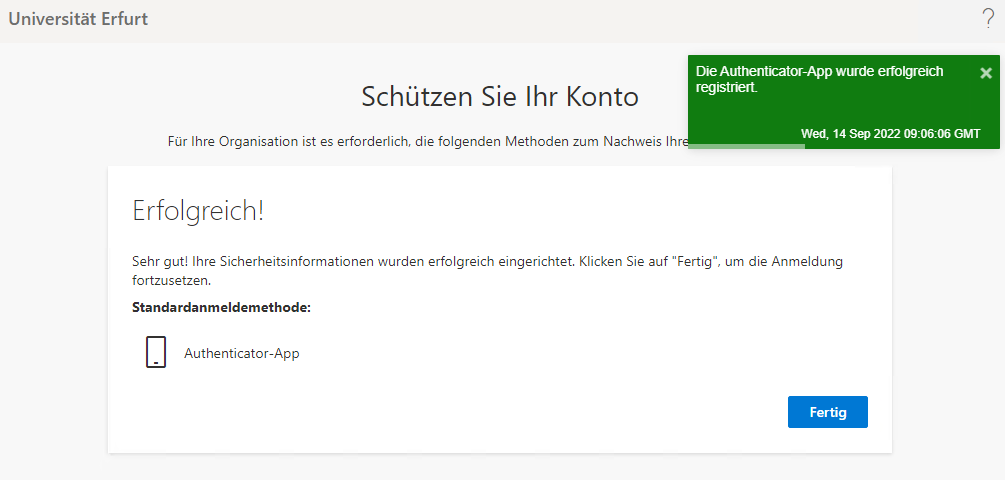Click the word registriert in the notification

pyautogui.click(x=725, y=88)
